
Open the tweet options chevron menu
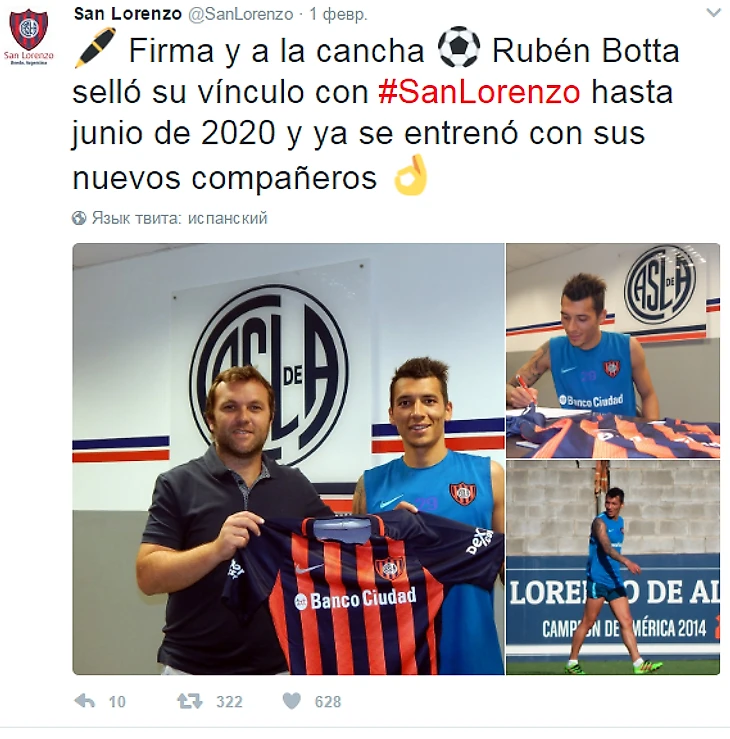[x=714, y=13]
